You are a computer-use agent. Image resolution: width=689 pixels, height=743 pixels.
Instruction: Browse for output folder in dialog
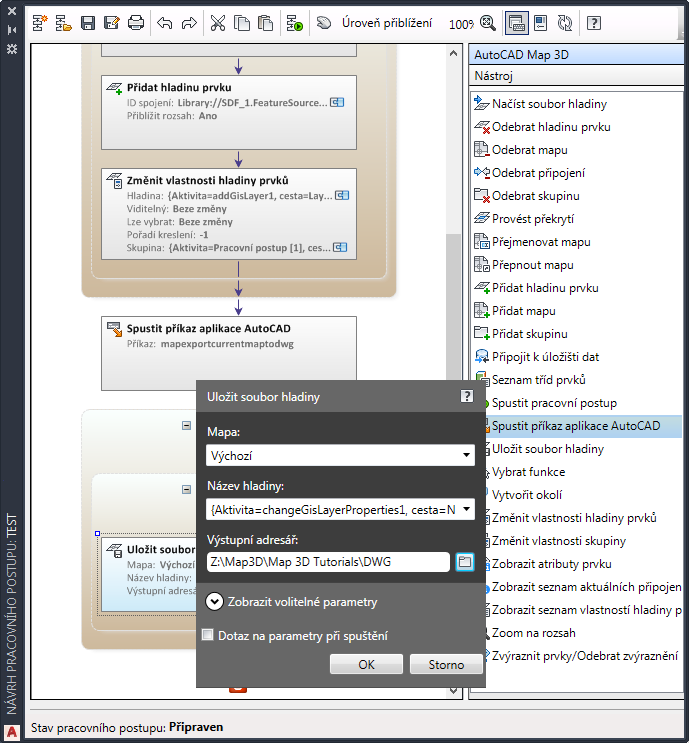point(465,562)
